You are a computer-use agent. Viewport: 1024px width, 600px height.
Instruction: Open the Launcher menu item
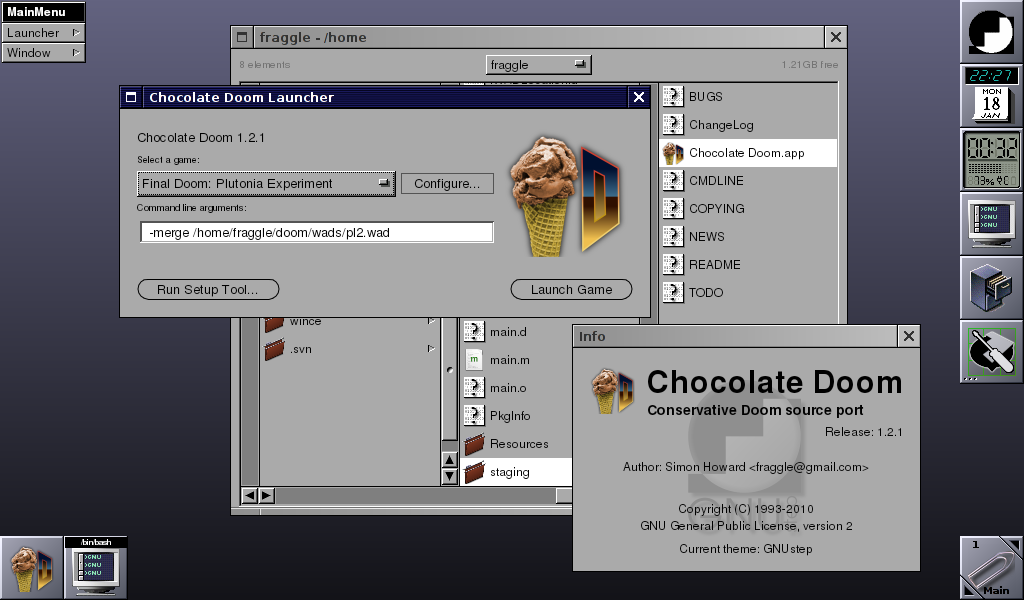click(43, 33)
